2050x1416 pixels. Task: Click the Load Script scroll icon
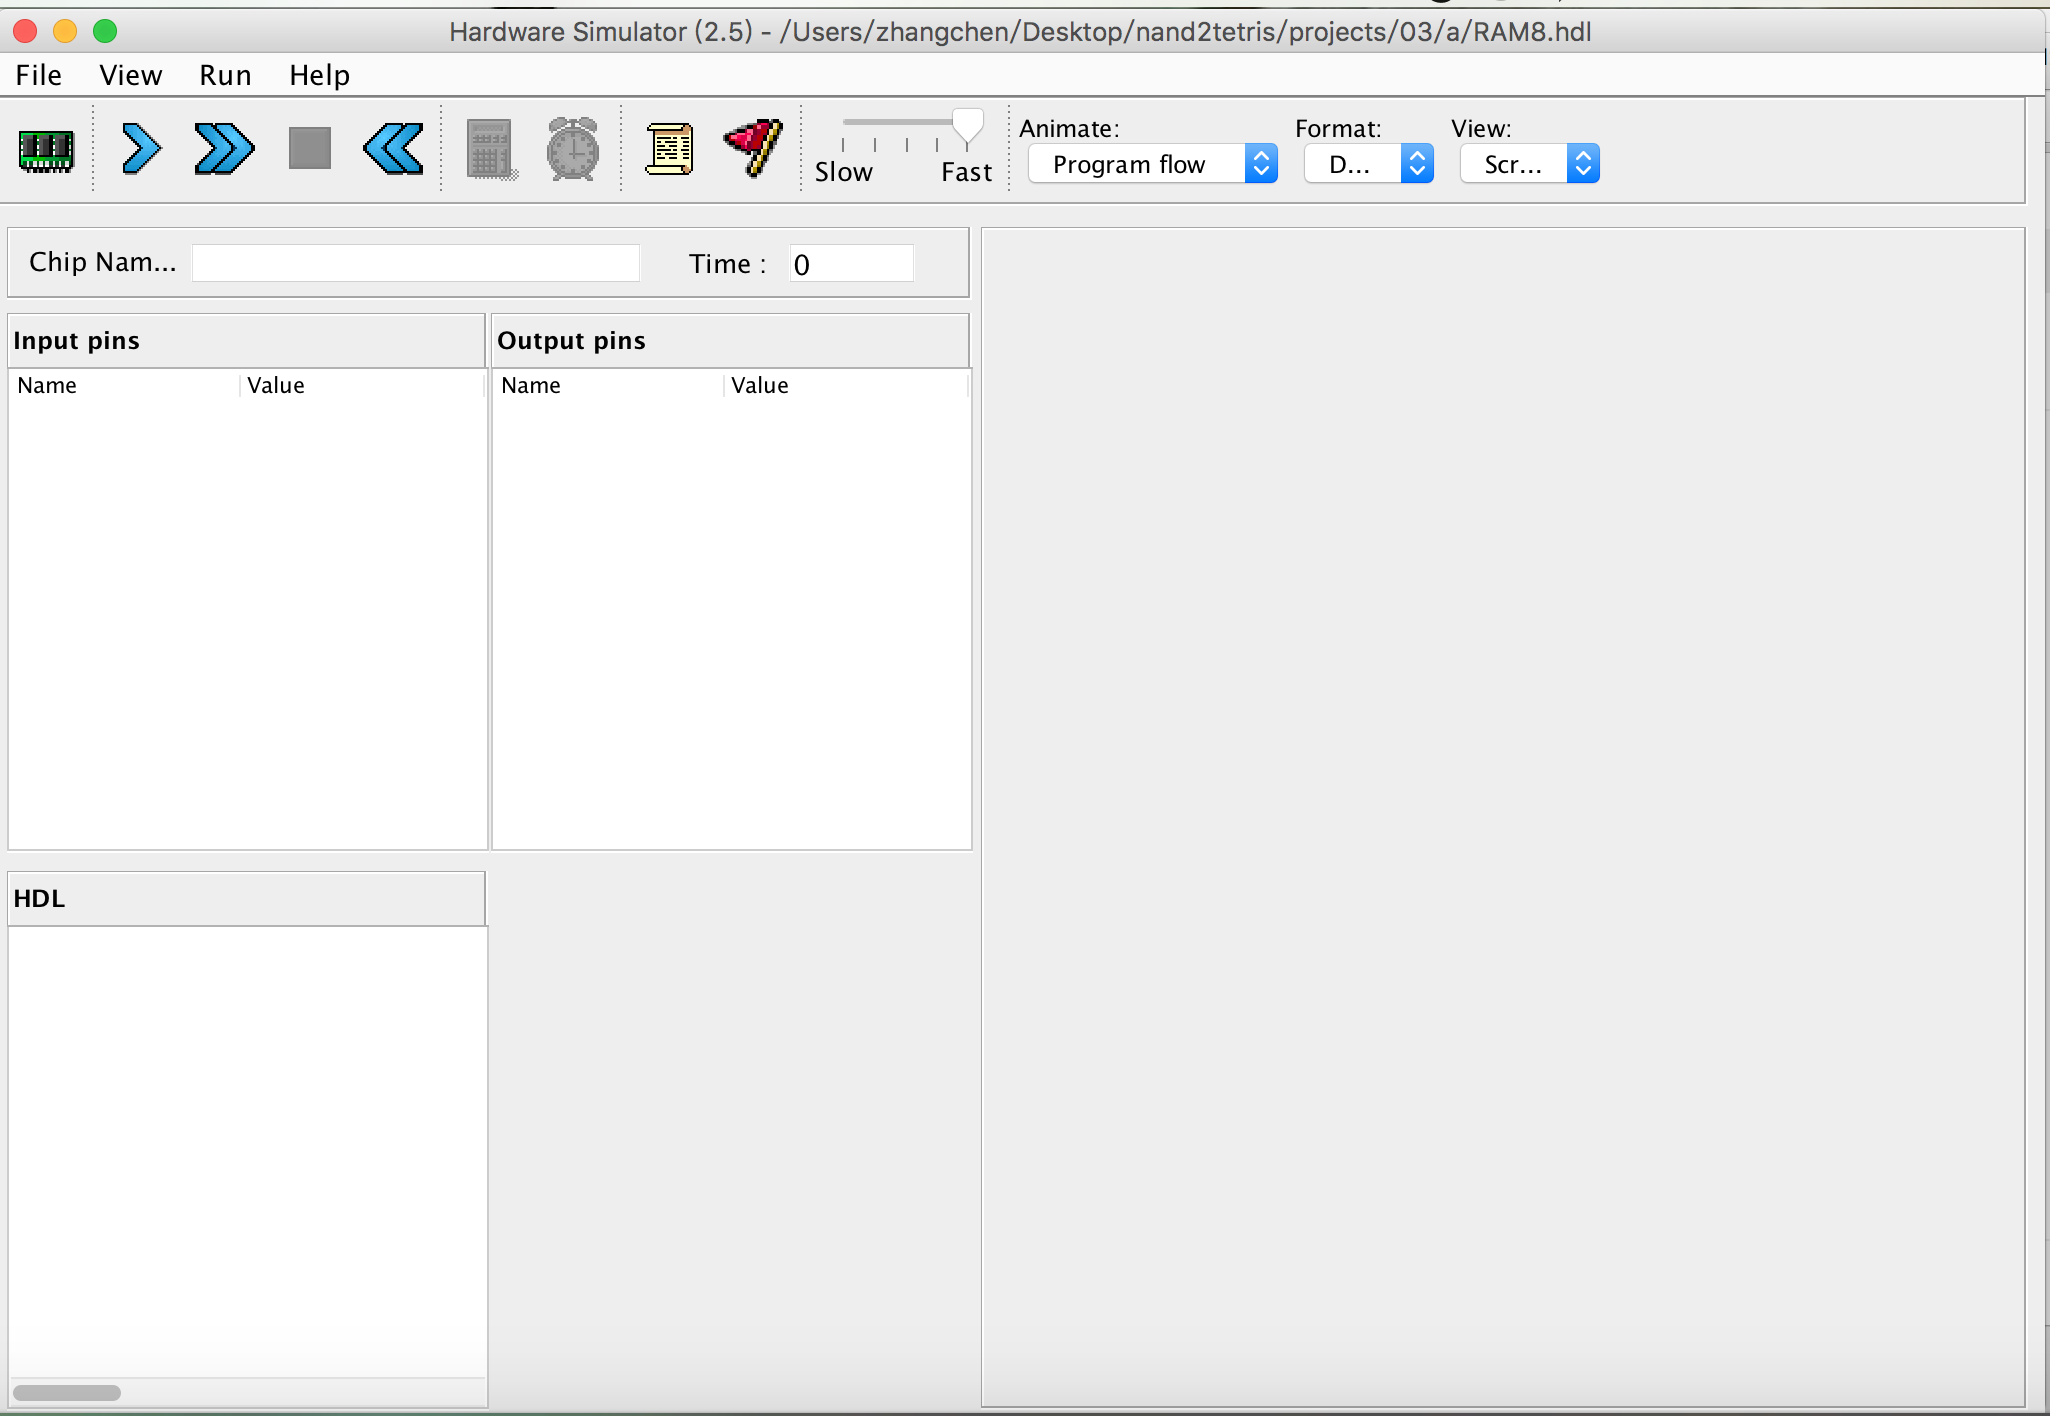[x=669, y=150]
